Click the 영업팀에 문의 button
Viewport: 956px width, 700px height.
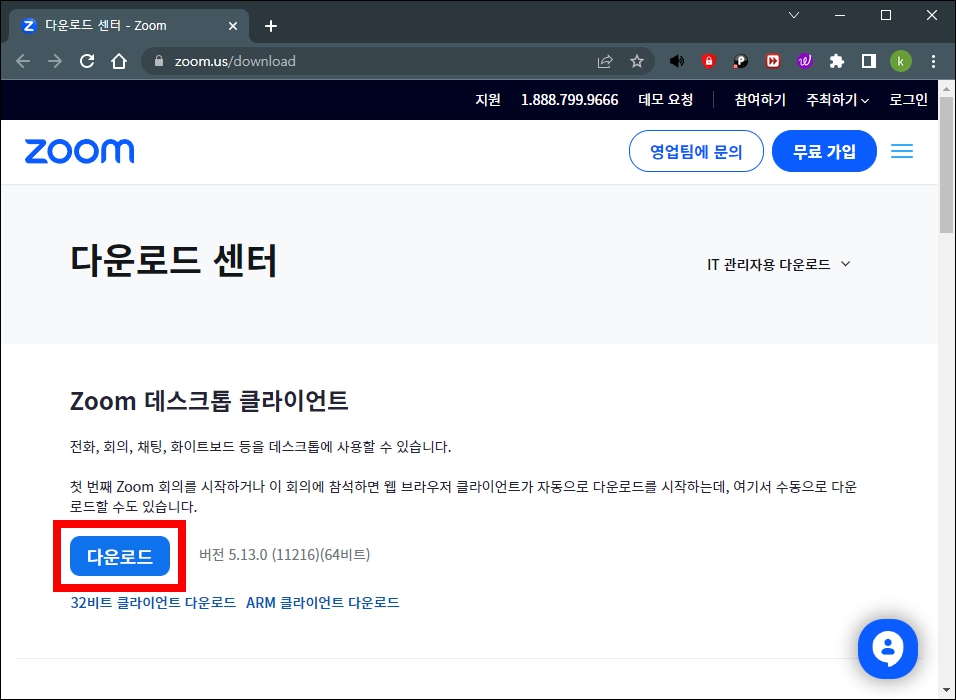point(696,151)
